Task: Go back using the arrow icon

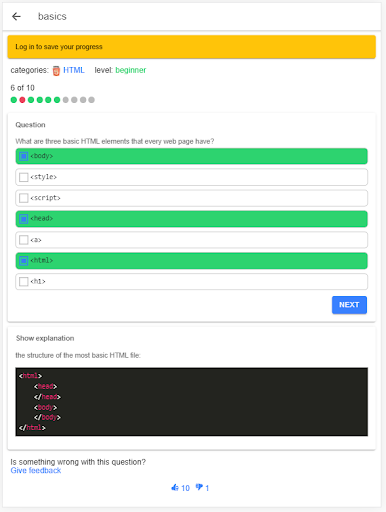Action: (x=16, y=16)
